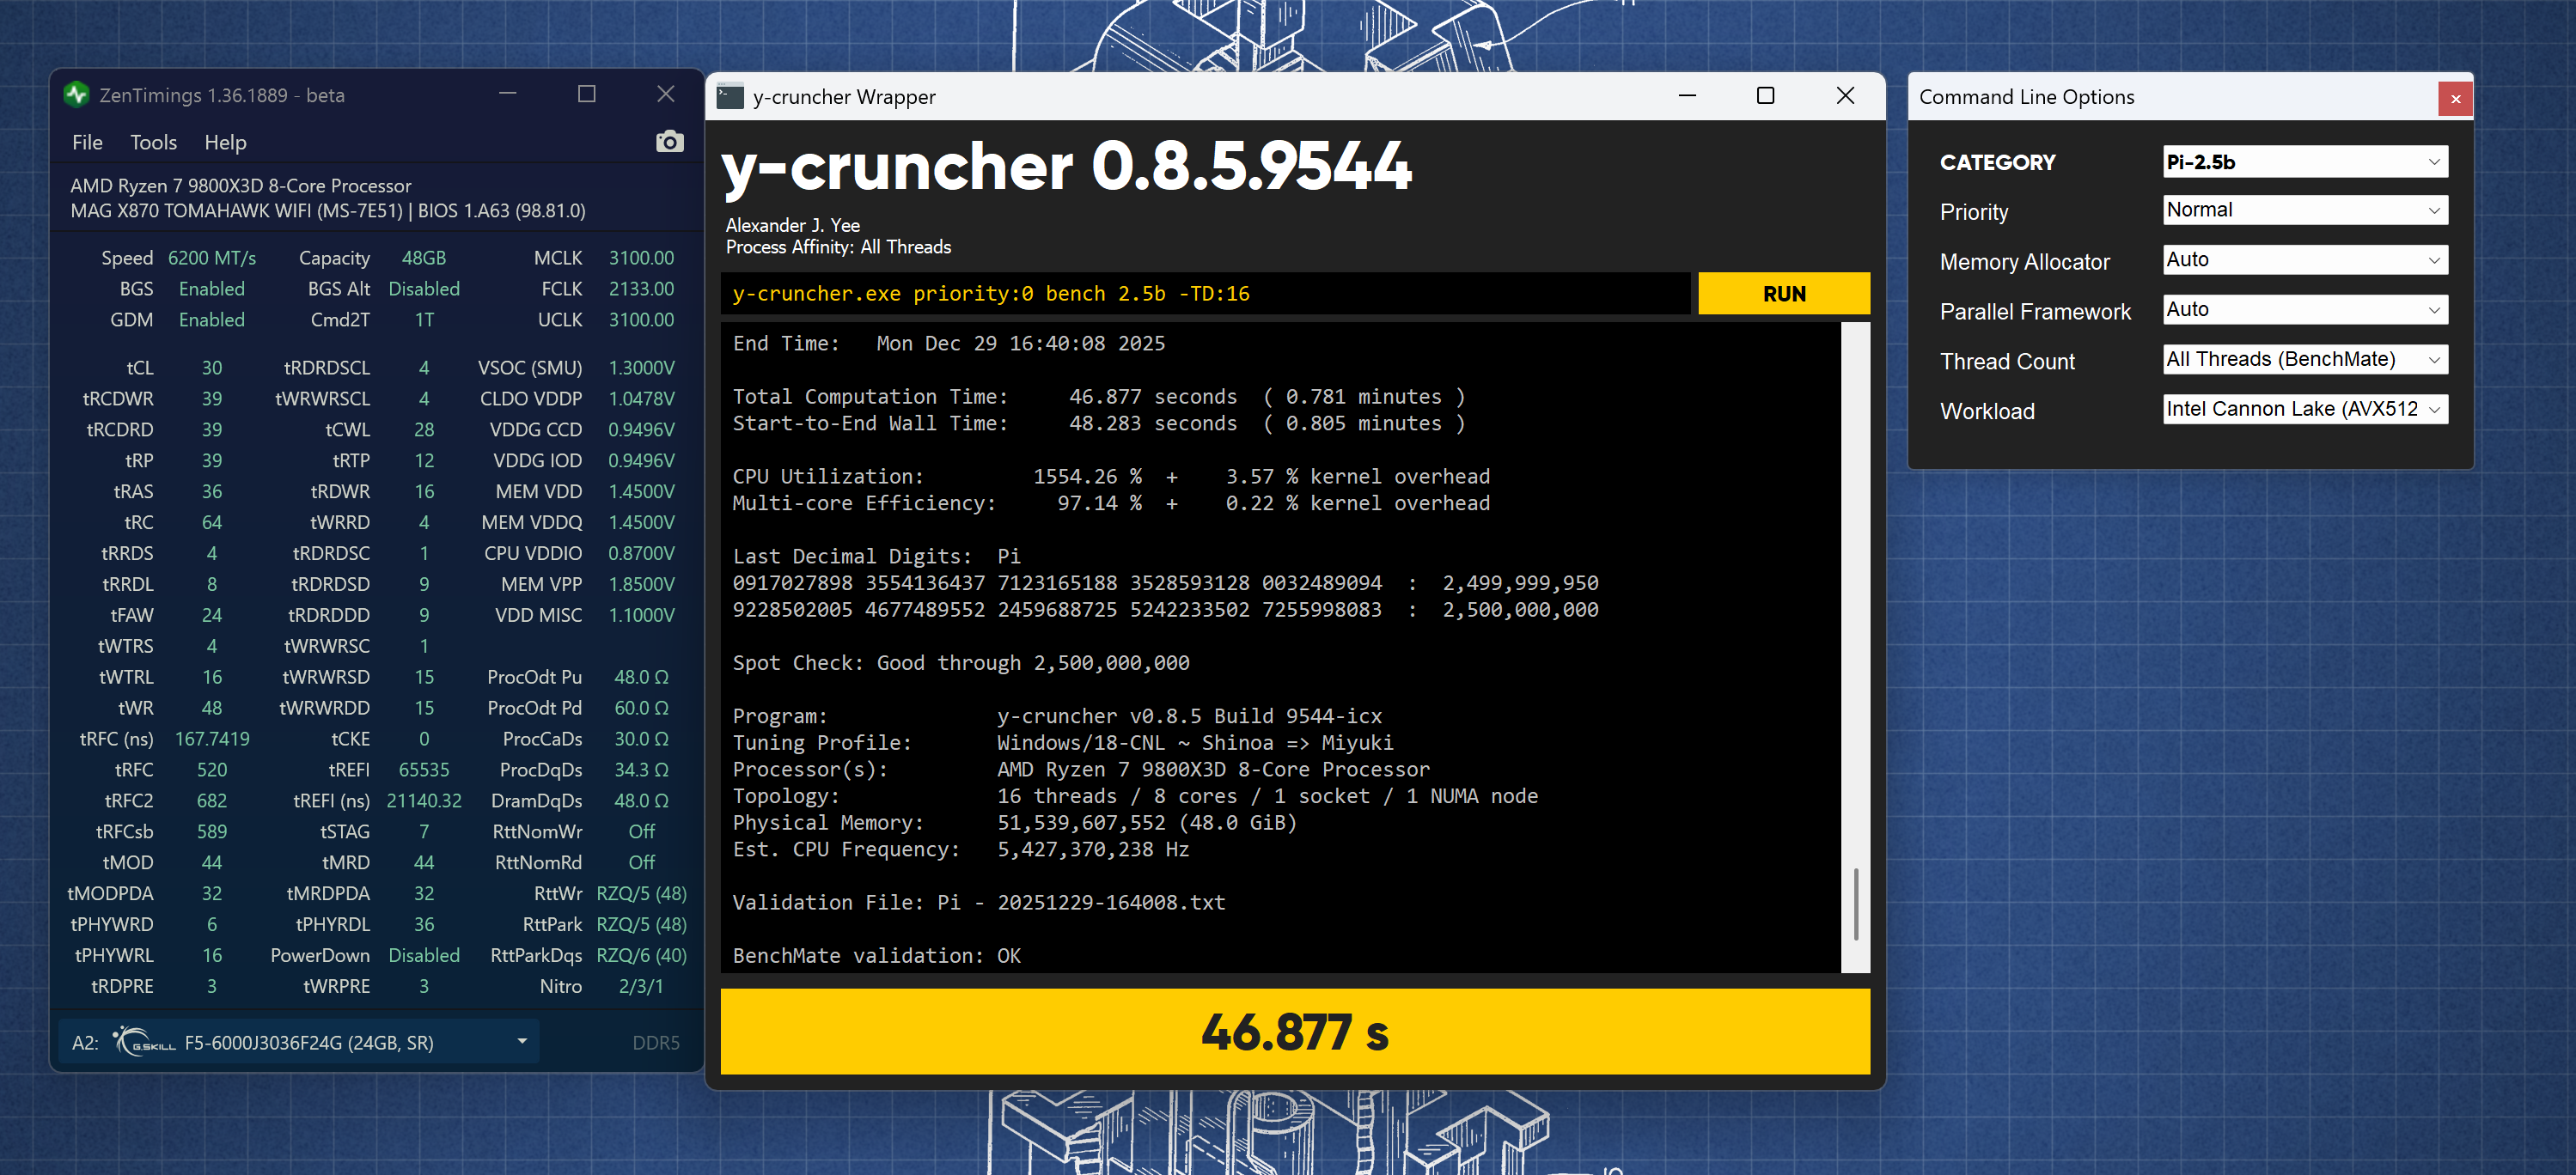Open the Help menu in ZenTimings
Viewport: 2576px width, 1175px height.
point(225,142)
